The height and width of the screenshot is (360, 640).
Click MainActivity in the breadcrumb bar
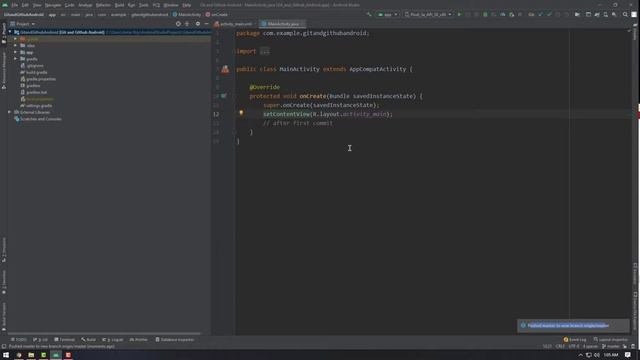click(x=187, y=14)
